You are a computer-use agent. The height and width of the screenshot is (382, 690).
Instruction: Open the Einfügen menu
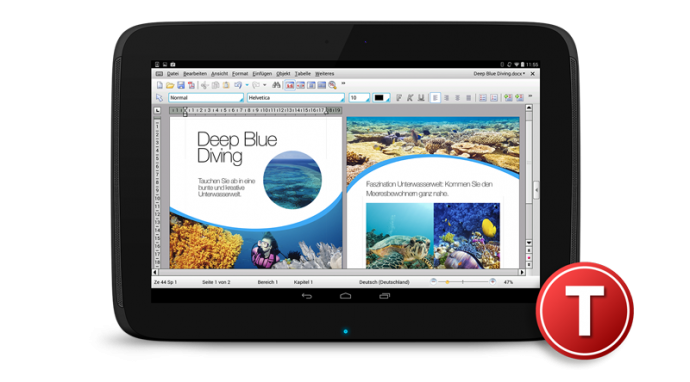click(262, 74)
